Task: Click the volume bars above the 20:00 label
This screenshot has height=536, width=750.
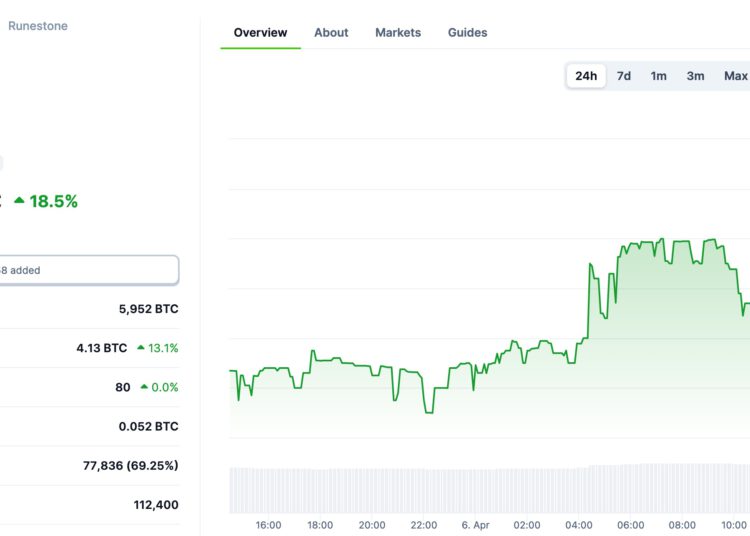Action: tap(372, 490)
